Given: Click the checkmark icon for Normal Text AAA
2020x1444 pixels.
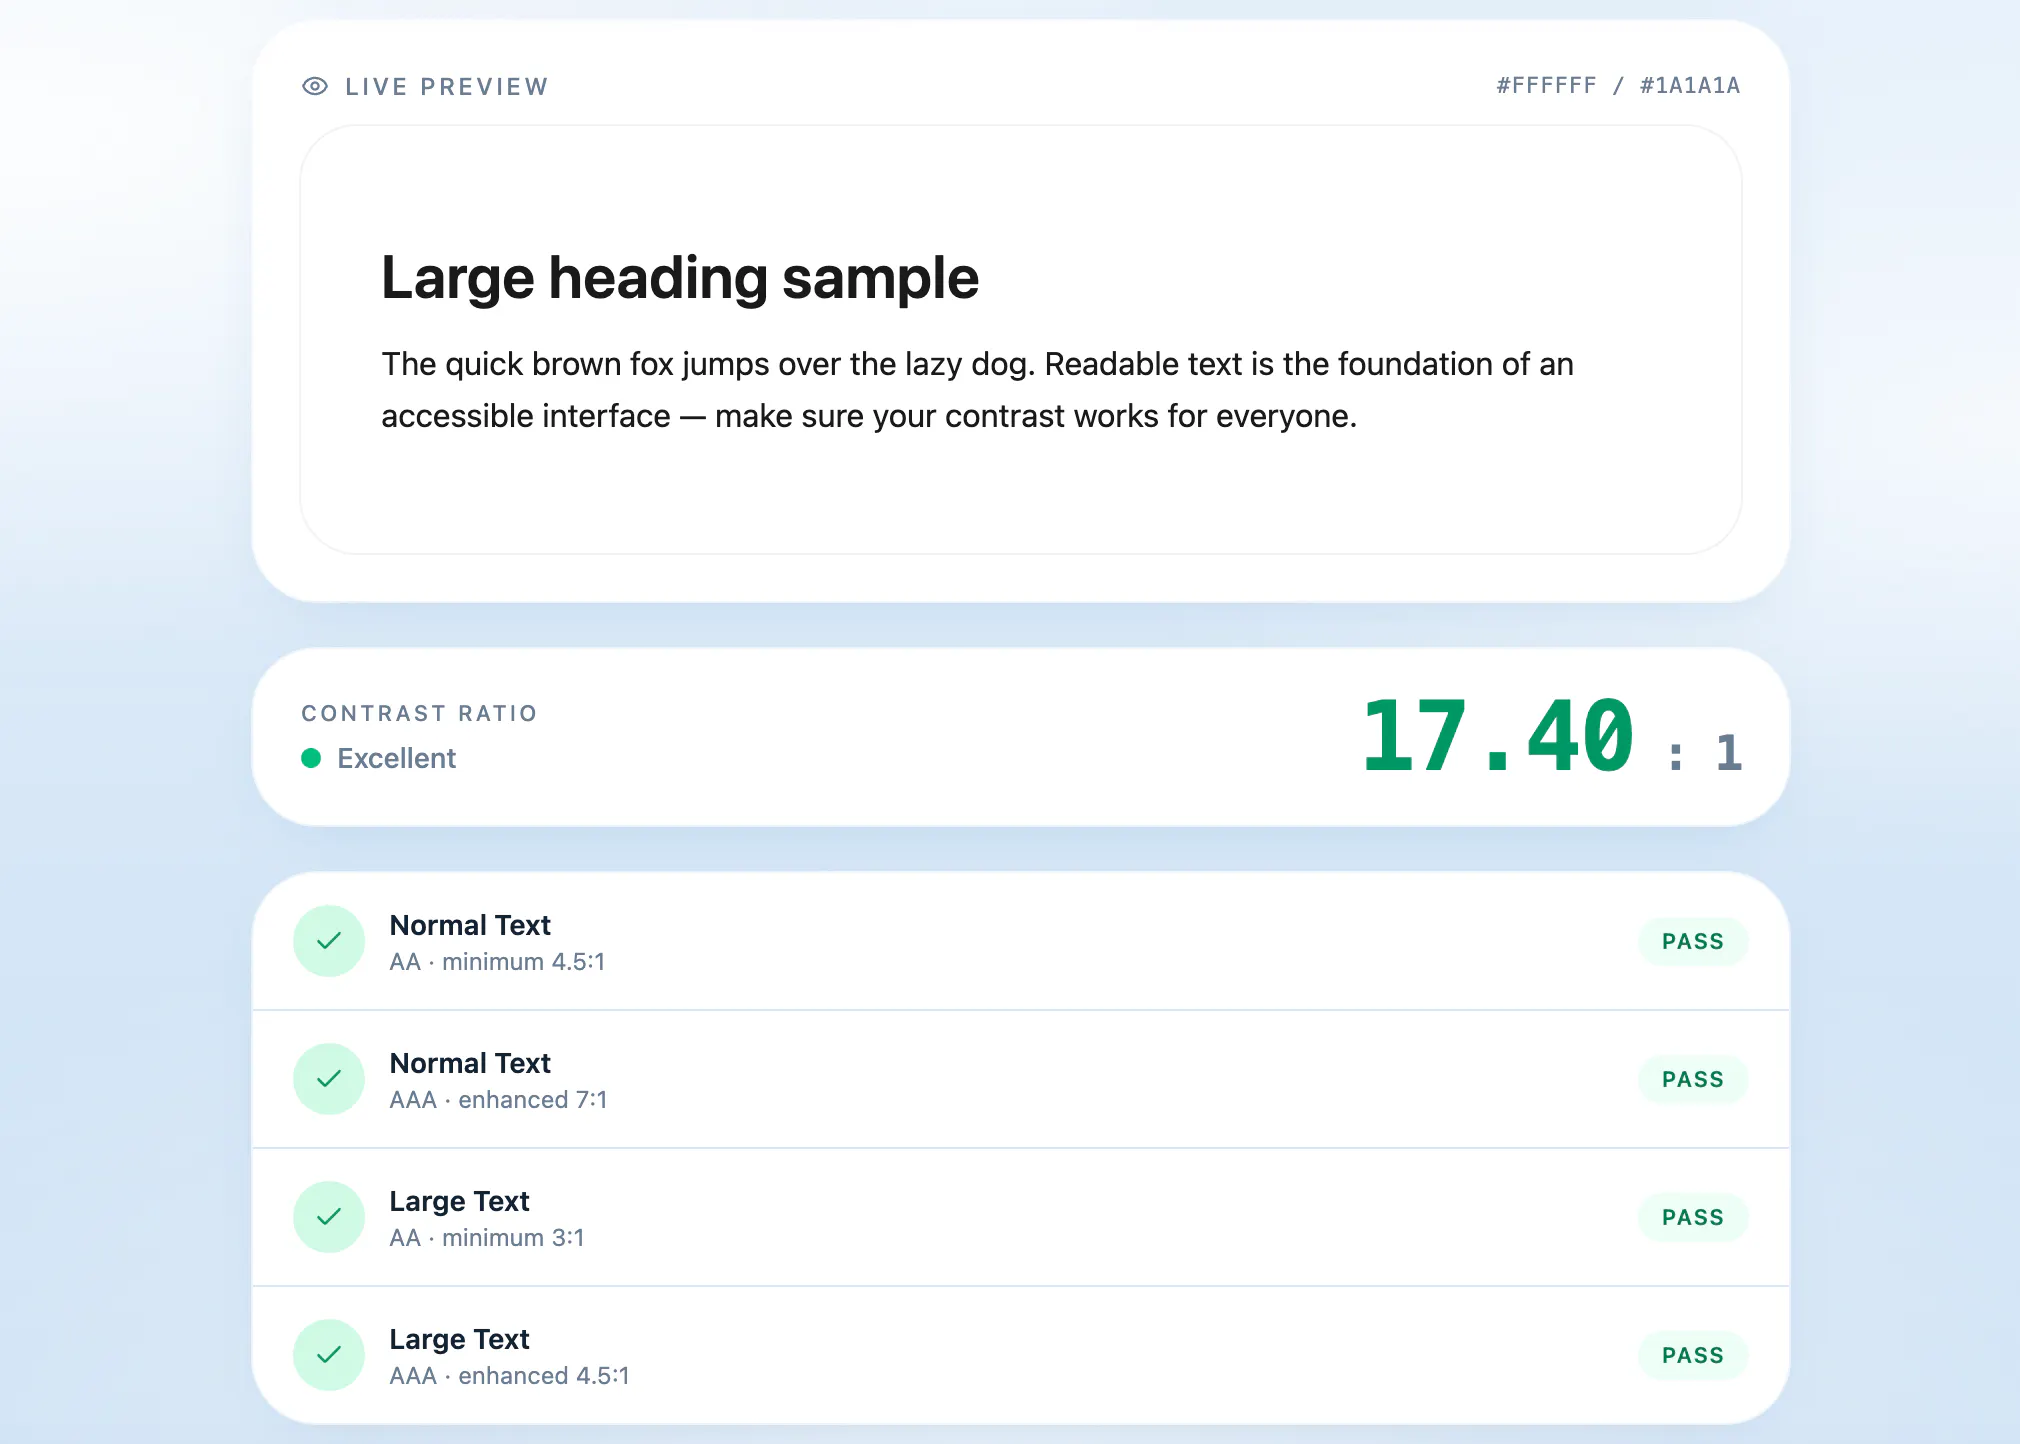Looking at the screenshot, I should click(329, 1079).
